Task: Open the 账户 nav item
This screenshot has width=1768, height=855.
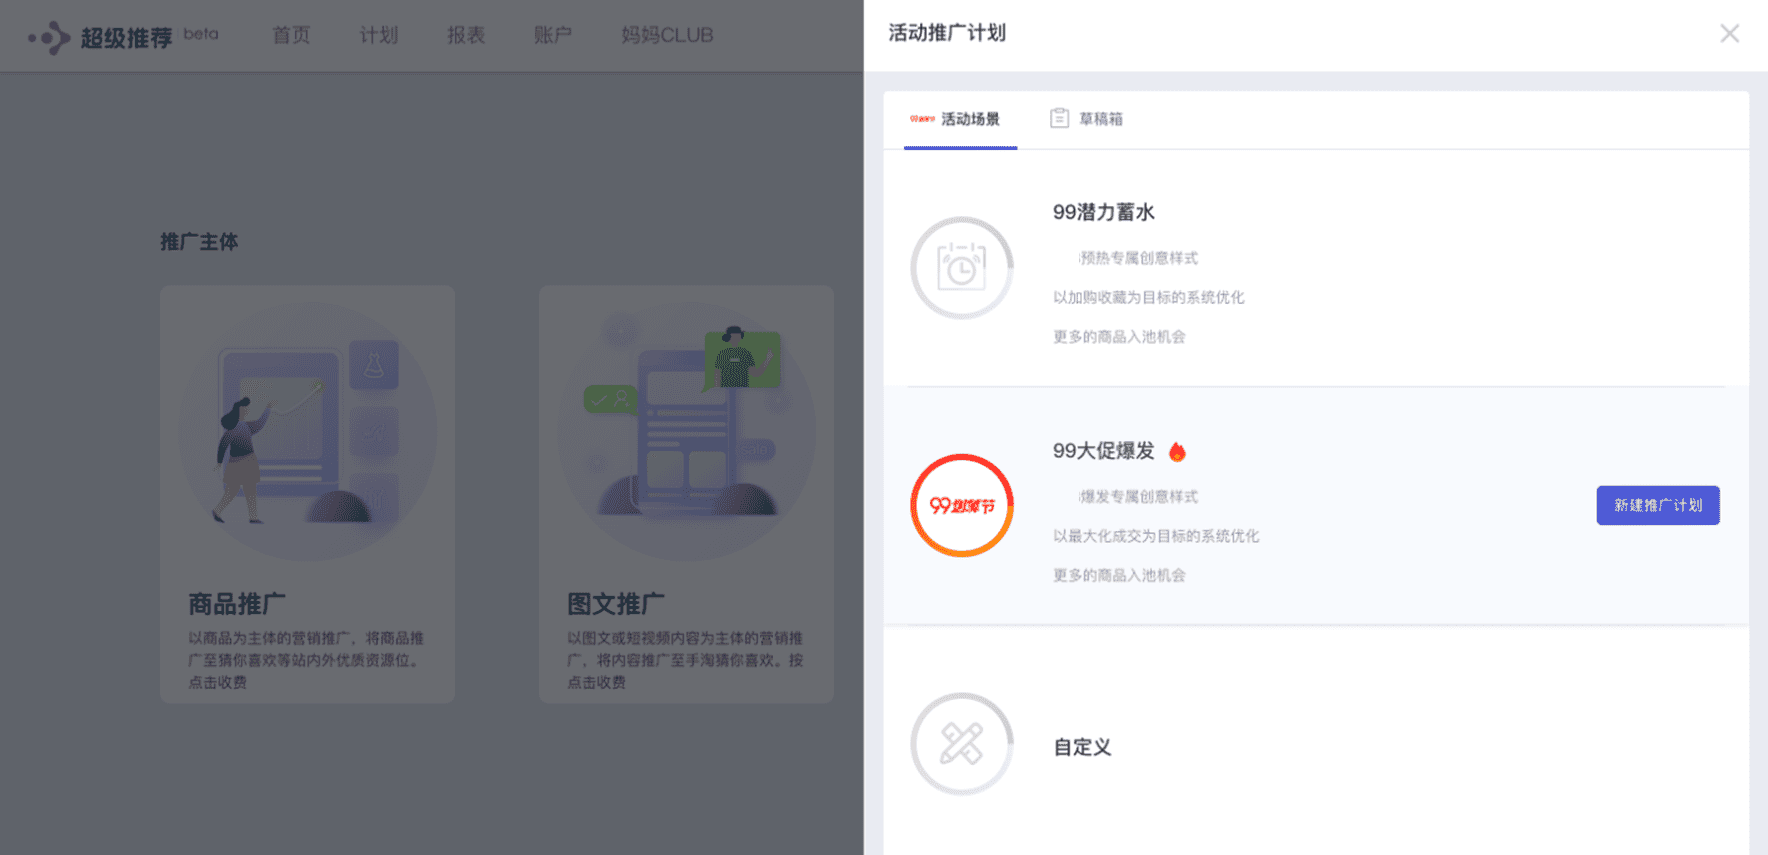Action: (x=553, y=35)
